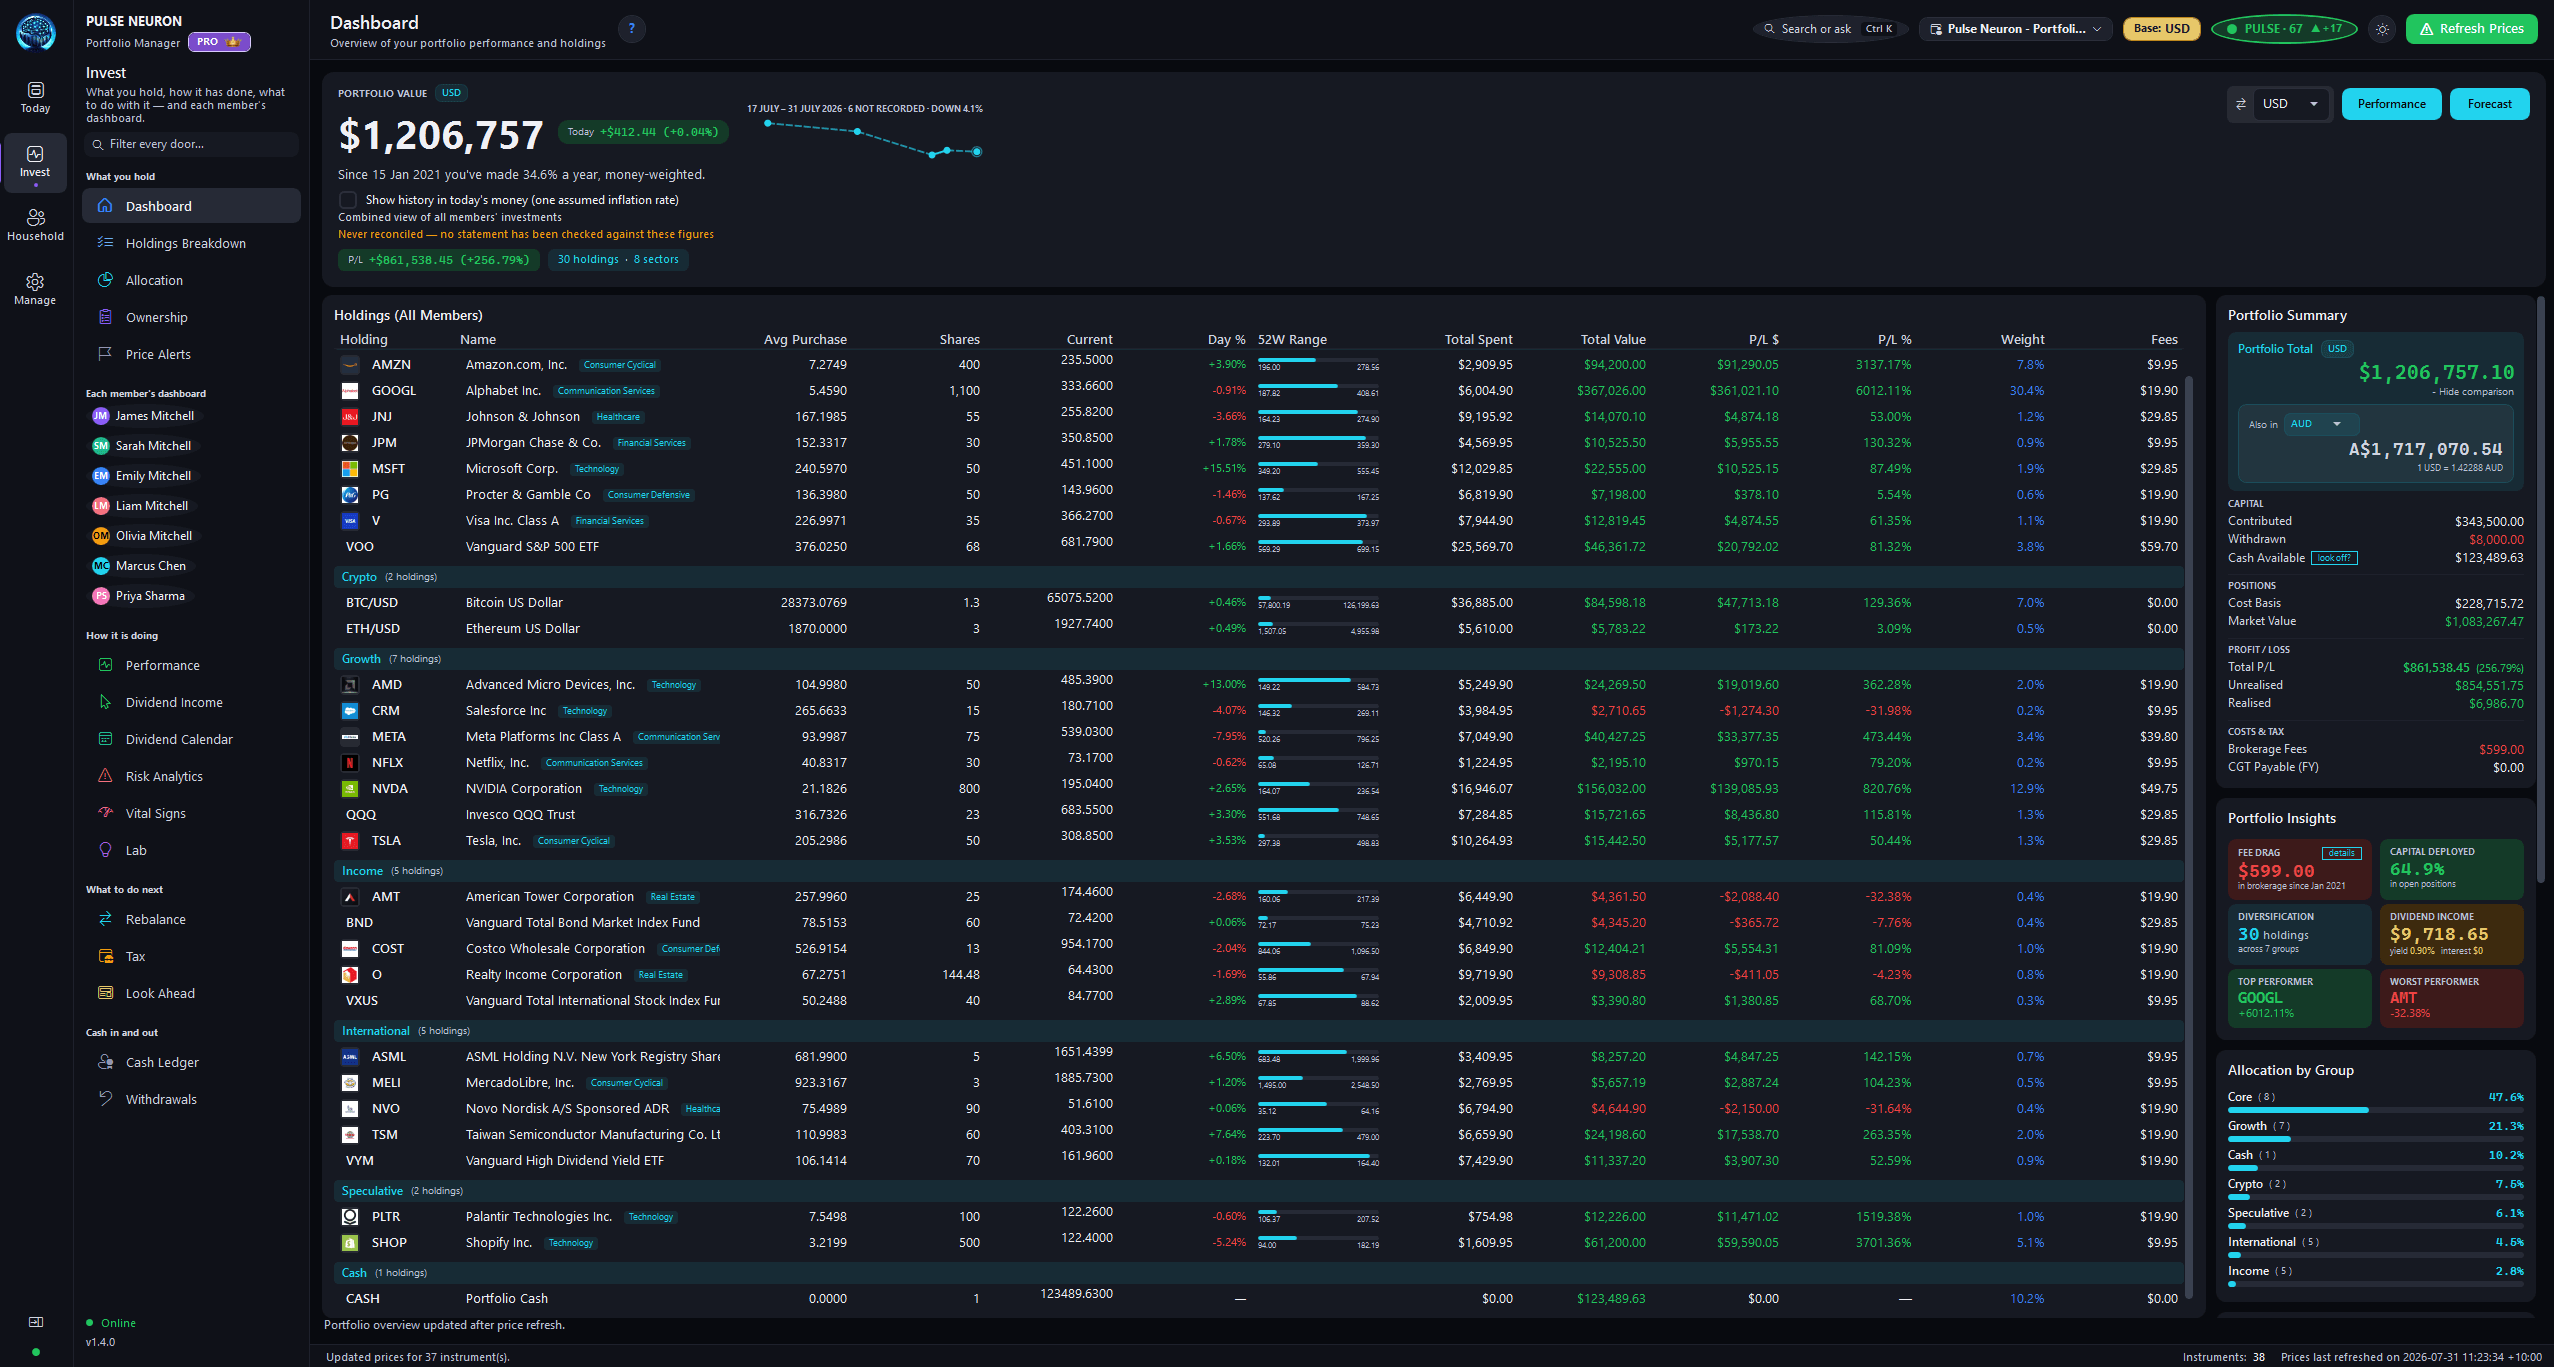Viewport: 2554px width, 1367px height.
Task: Click the Rebalance arrows icon
Action: click(x=105, y=919)
